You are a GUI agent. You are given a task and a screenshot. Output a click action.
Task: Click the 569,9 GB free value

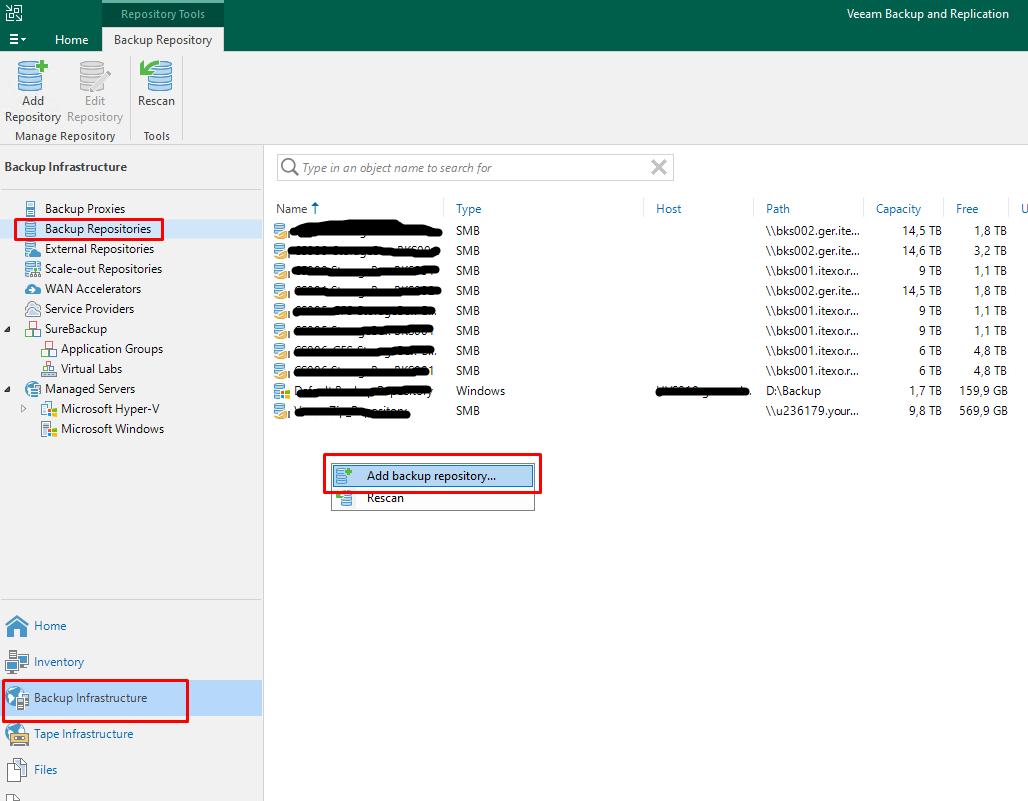[983, 411]
